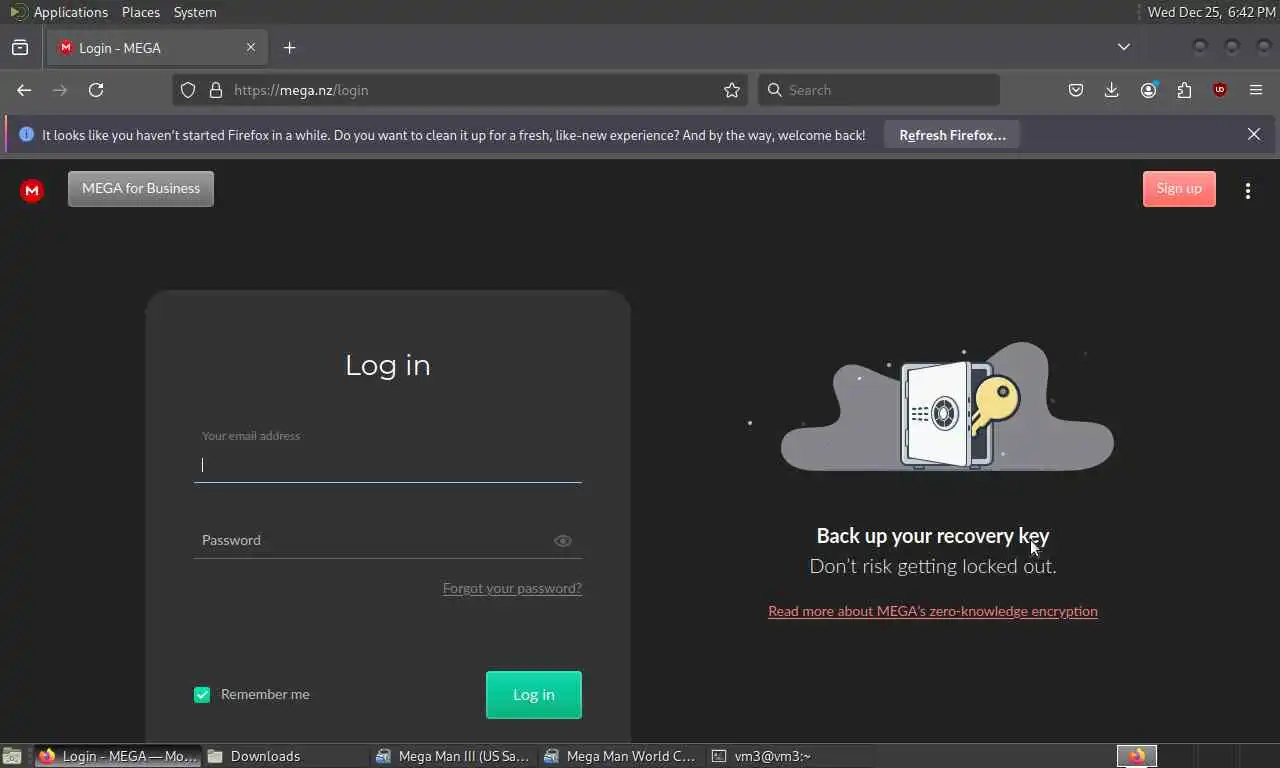
Task: Switch to Login - MEGA Firefox taskbar entry
Action: (x=118, y=756)
